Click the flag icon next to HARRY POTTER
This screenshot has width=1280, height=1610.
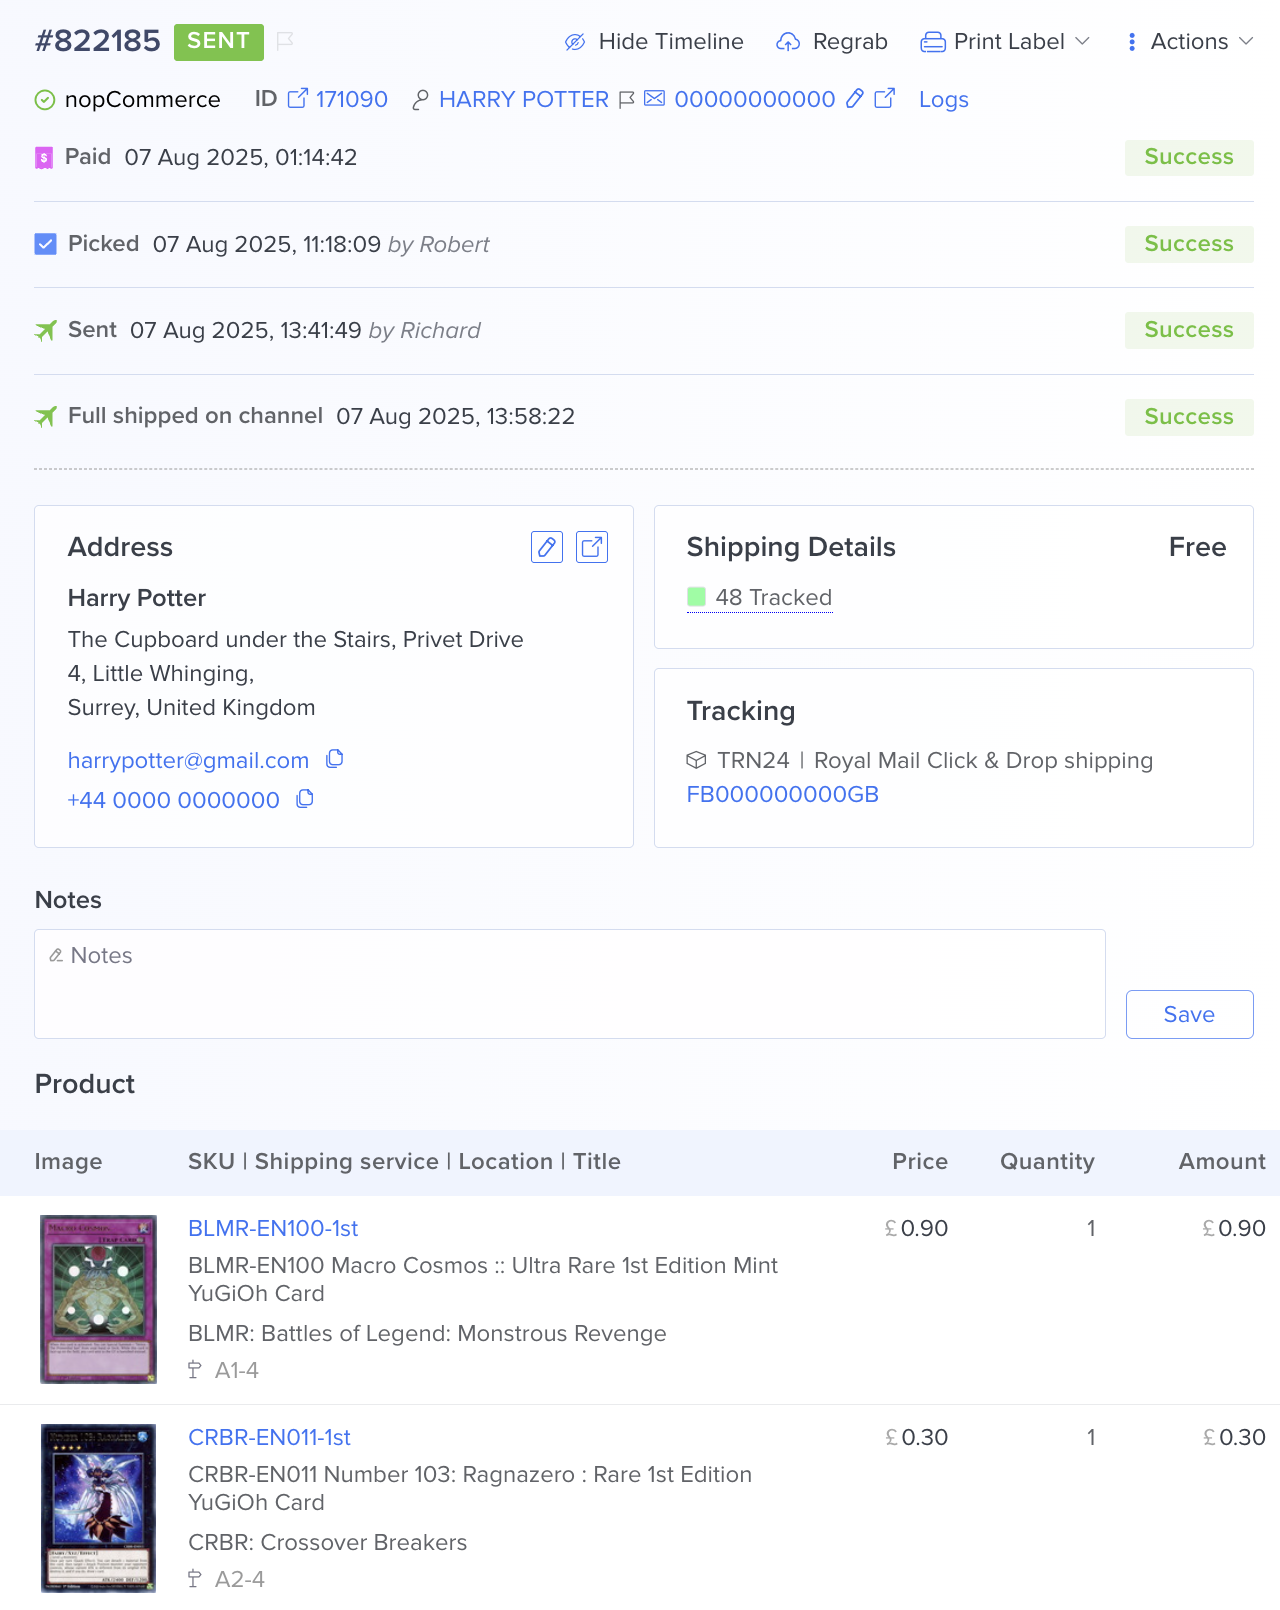(627, 99)
